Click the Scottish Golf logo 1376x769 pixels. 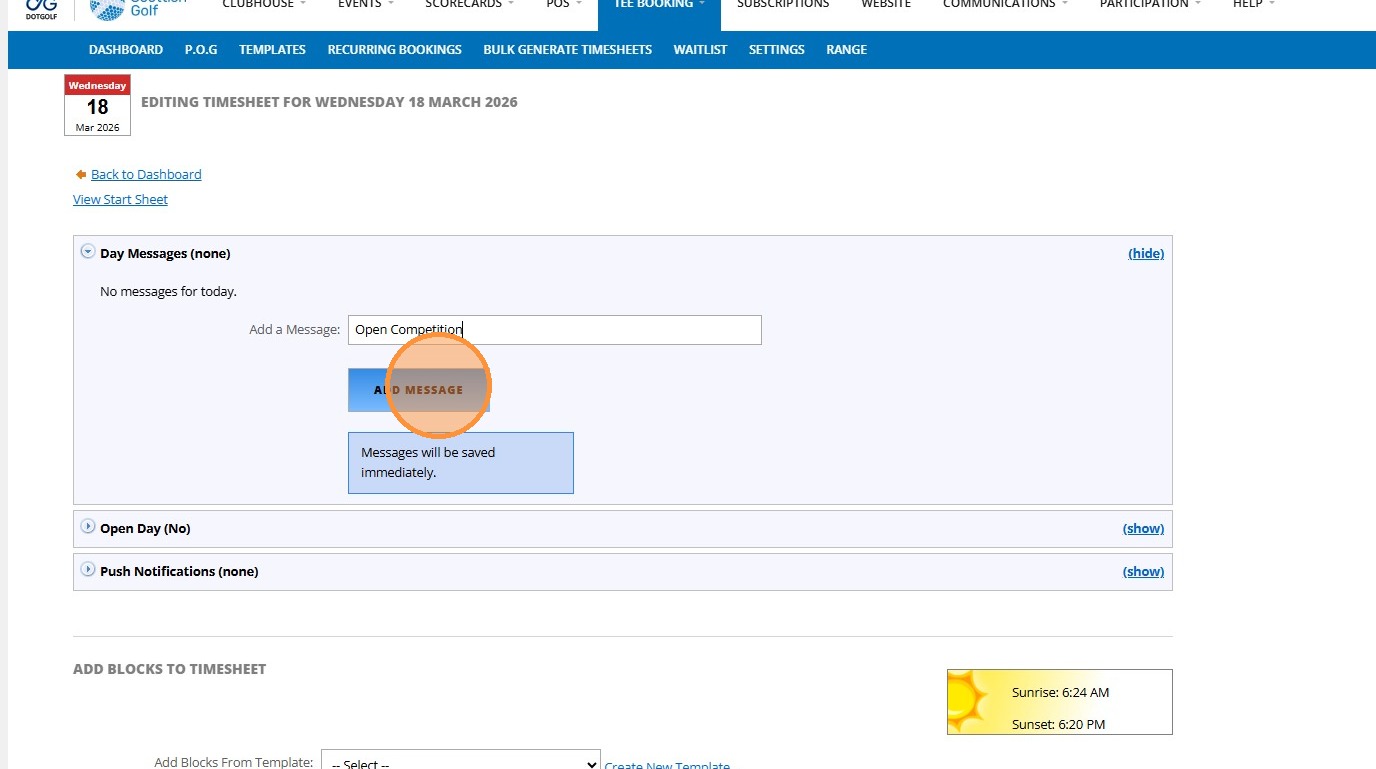(139, 8)
